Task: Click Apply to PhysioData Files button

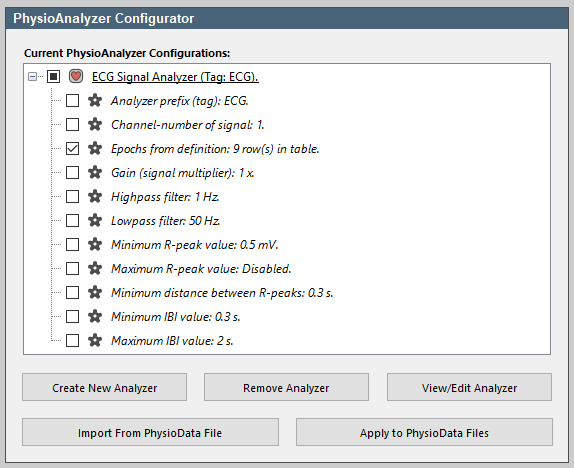Action: pyautogui.click(x=424, y=432)
